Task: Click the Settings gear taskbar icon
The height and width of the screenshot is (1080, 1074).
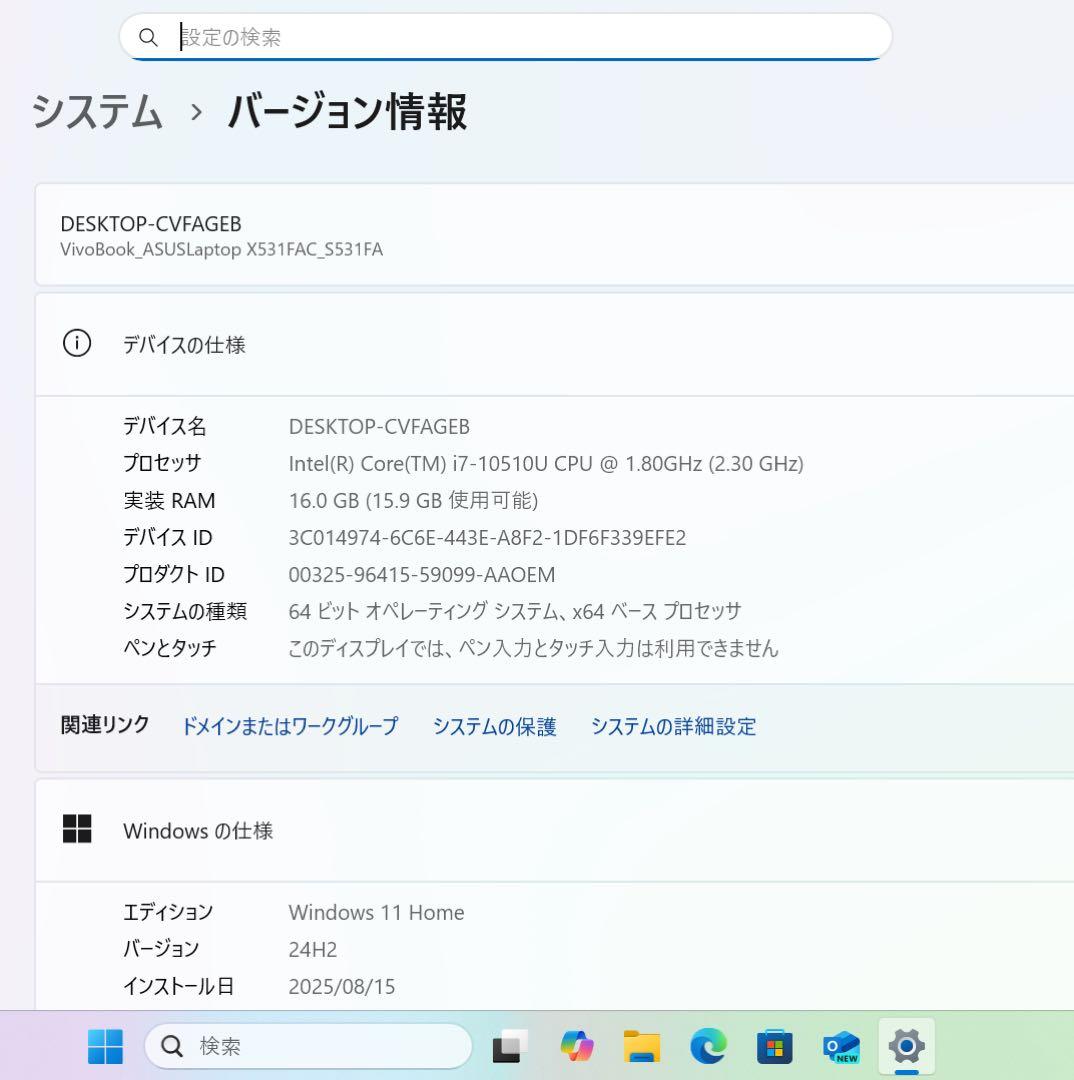Action: click(907, 1046)
